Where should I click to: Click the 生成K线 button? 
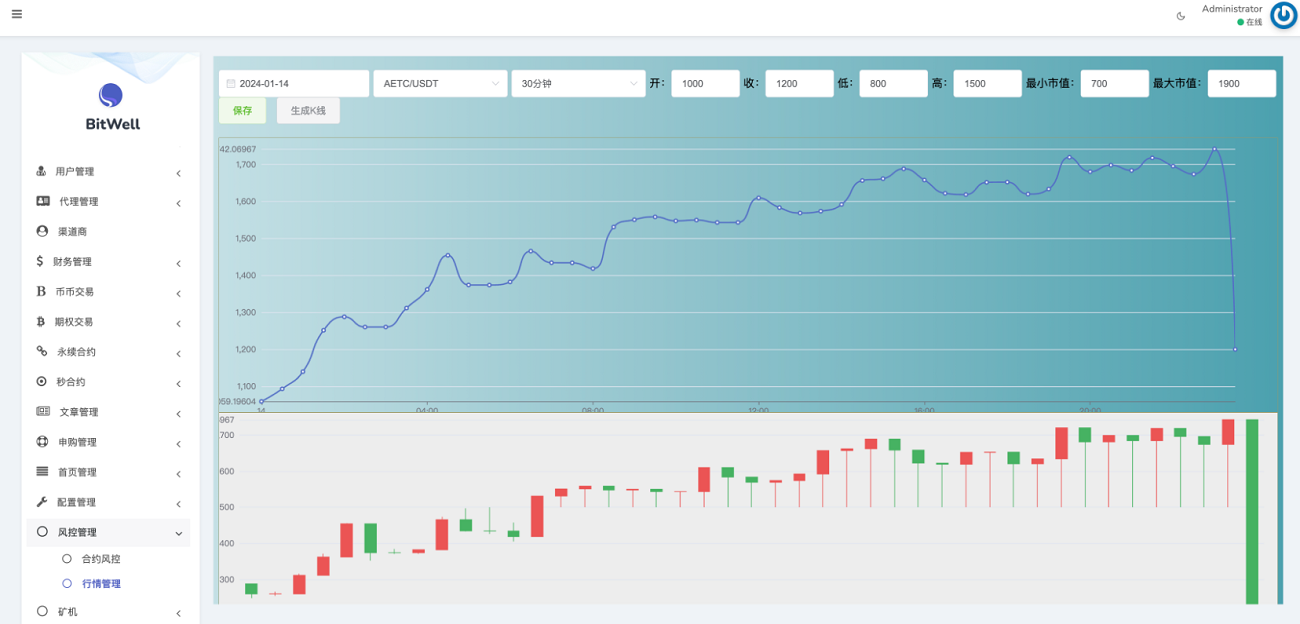coord(308,111)
